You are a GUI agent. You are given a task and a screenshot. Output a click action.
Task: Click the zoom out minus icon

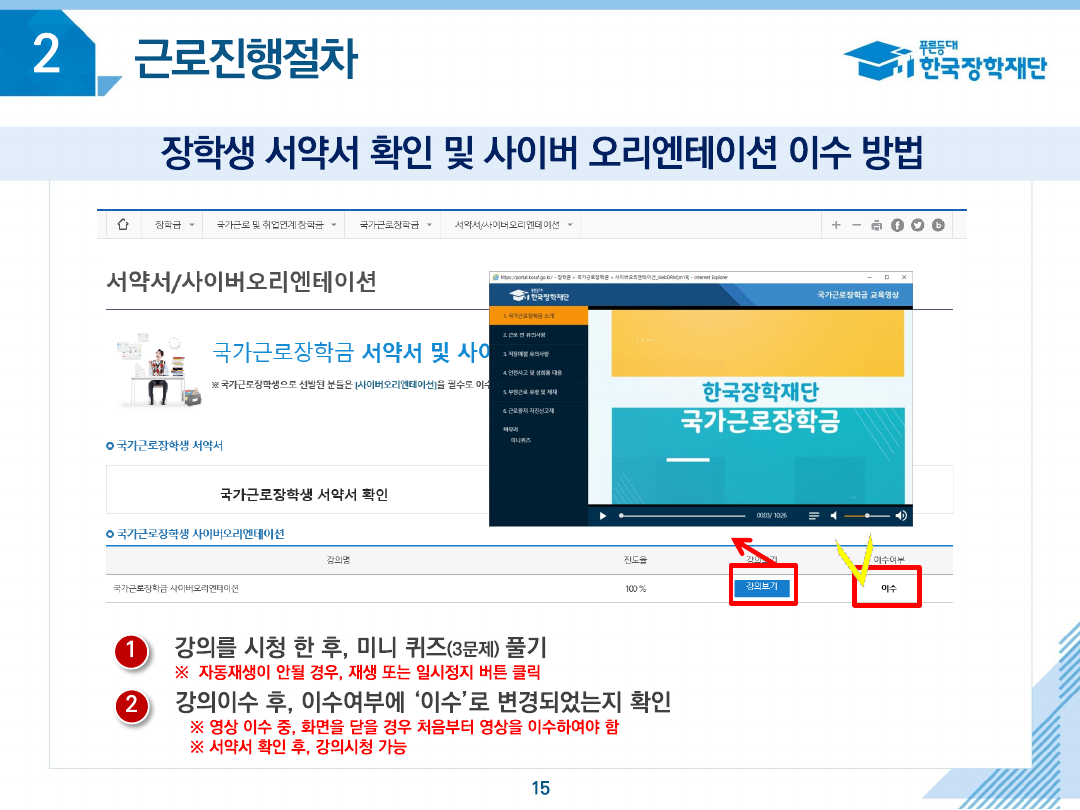click(x=856, y=225)
